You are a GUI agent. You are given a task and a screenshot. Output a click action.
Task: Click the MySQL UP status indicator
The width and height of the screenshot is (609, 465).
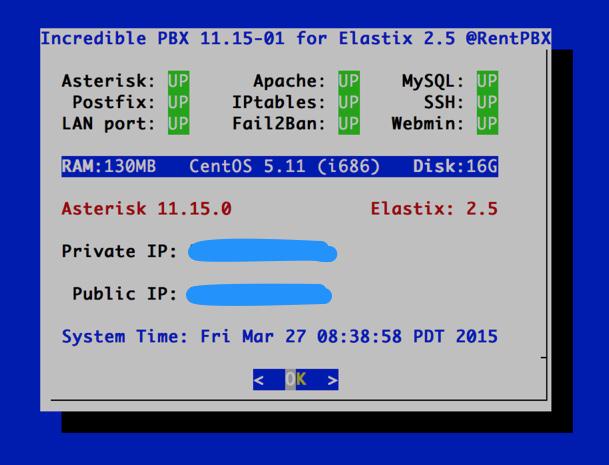(487, 81)
